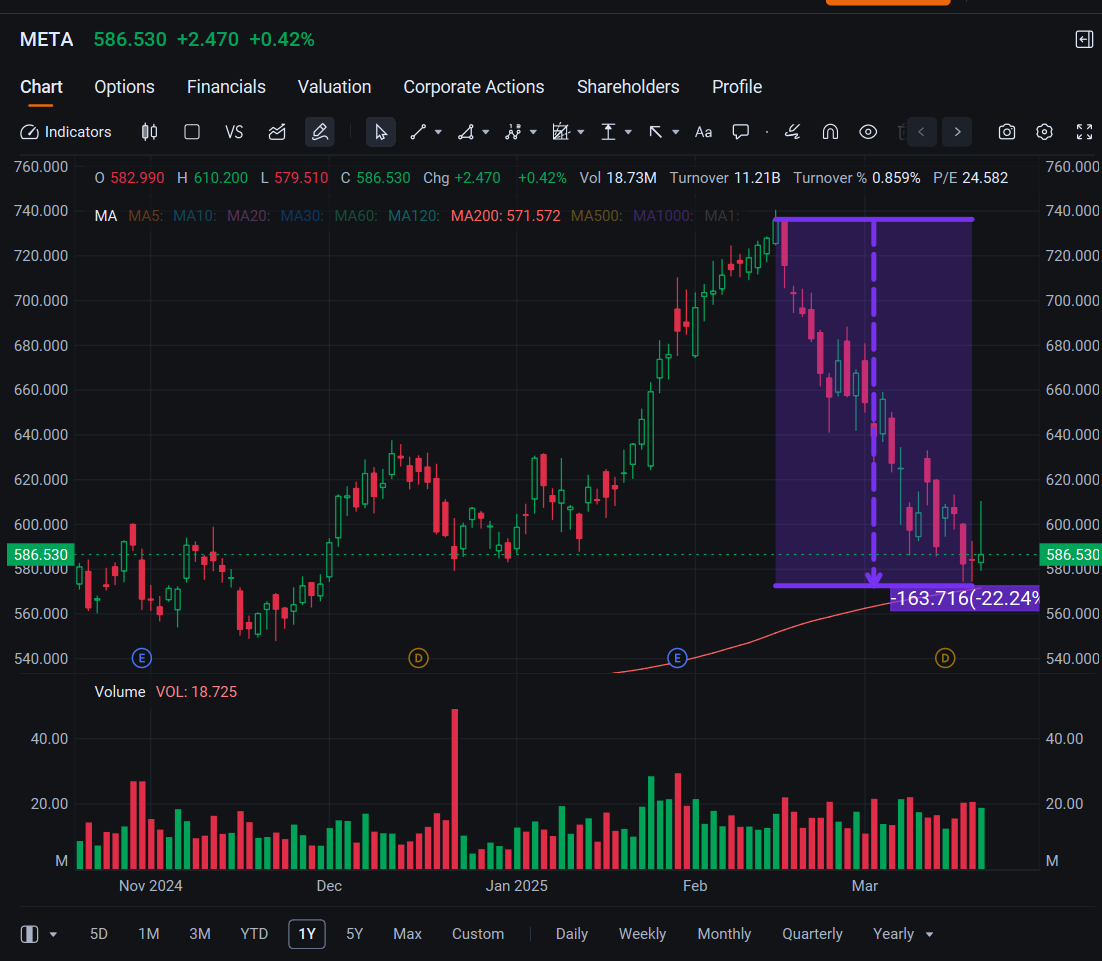Open the chart layout selector at bottom left

(30, 934)
